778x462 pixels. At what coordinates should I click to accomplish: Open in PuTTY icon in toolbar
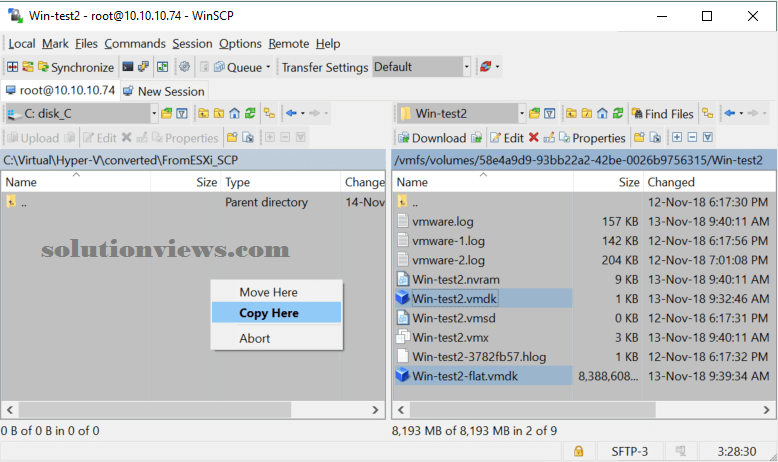(143, 66)
